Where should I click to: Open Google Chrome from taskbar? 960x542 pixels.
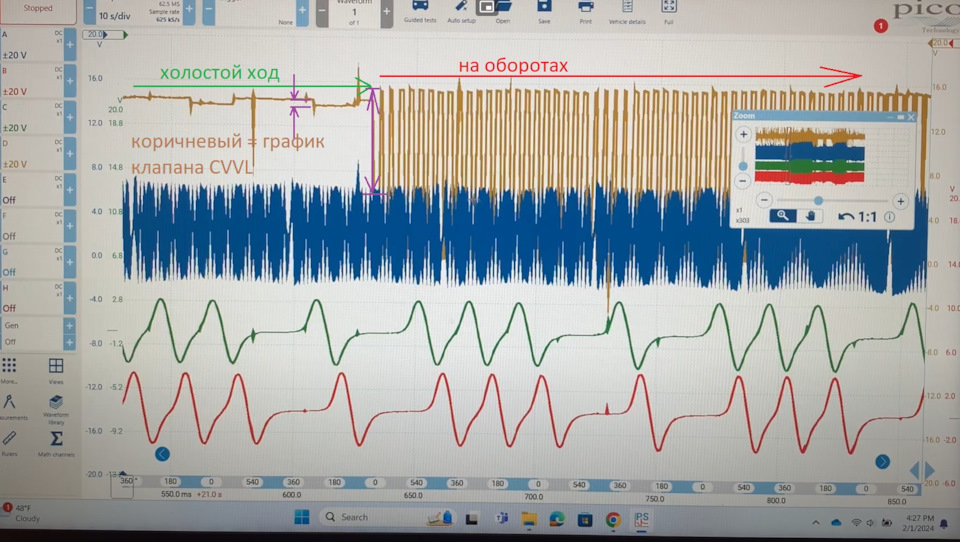(x=613, y=519)
